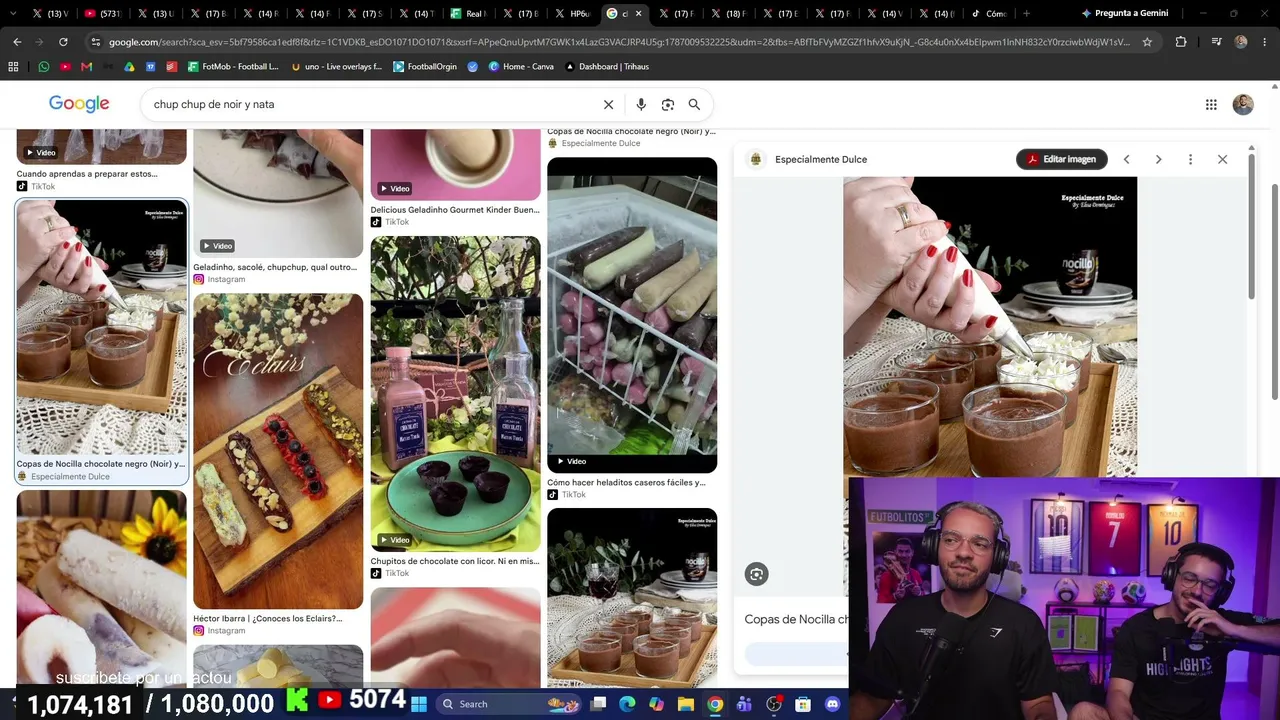Viewport: 1280px width, 720px height.
Task: Open 'Geladinho, sacolé, chupchup' result
Action: click(x=275, y=268)
